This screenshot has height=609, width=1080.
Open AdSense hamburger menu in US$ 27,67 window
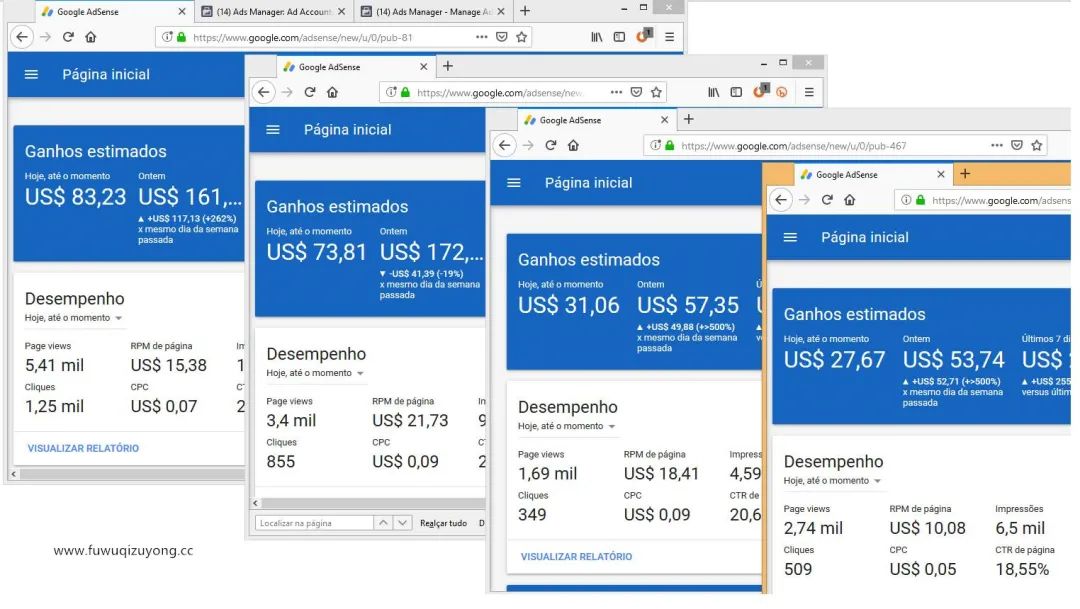[x=791, y=237]
